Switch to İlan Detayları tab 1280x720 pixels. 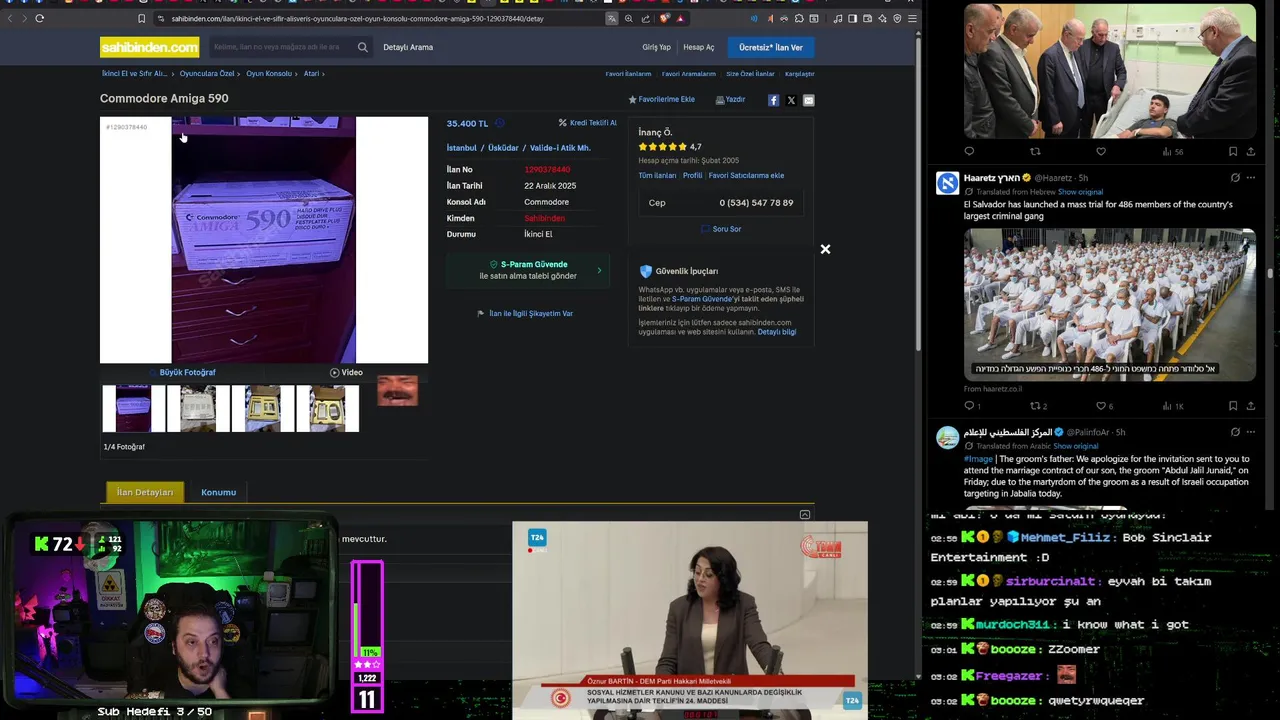(145, 492)
